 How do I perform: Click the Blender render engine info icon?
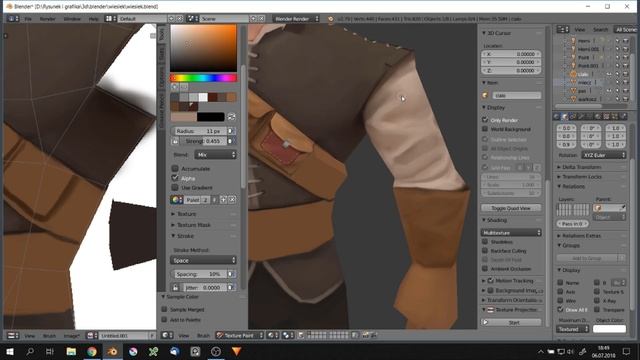tap(331, 19)
